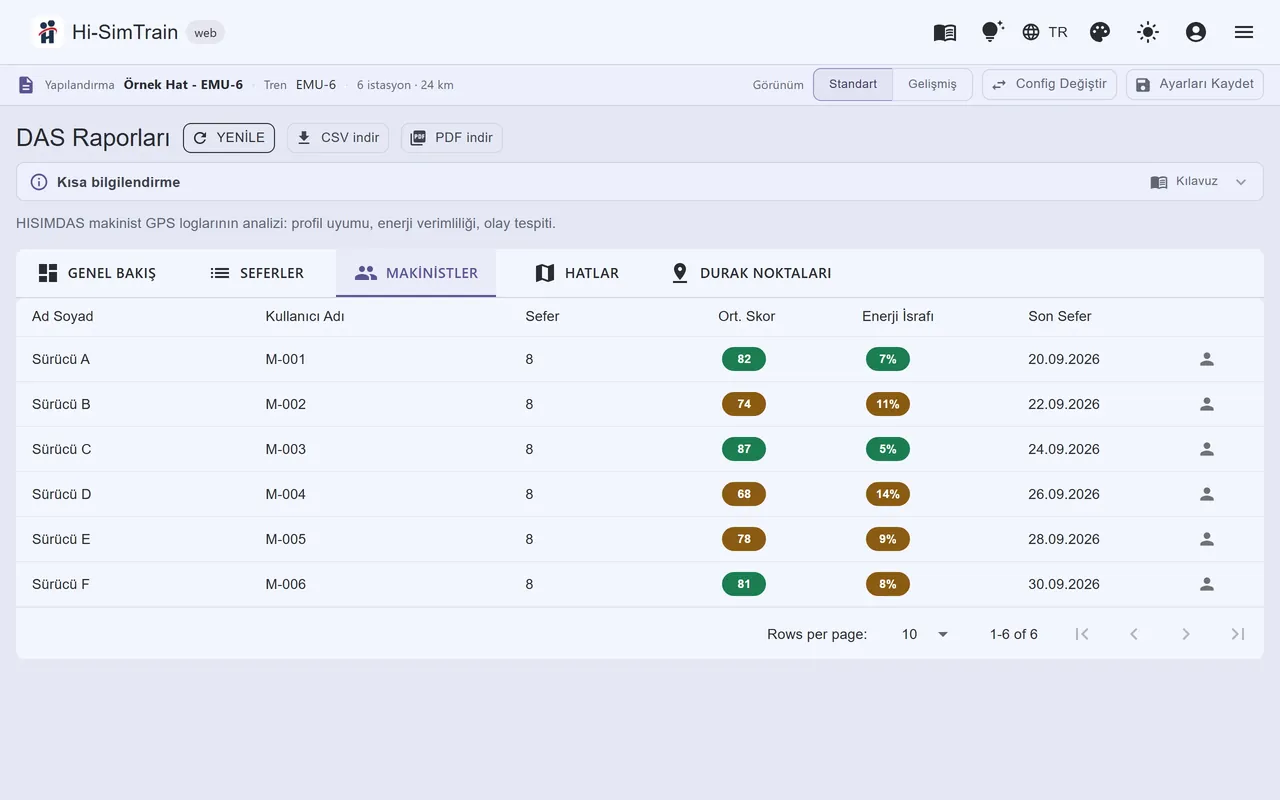Switch view to Standart
Image resolution: width=1280 pixels, height=800 pixels.
[x=853, y=84]
